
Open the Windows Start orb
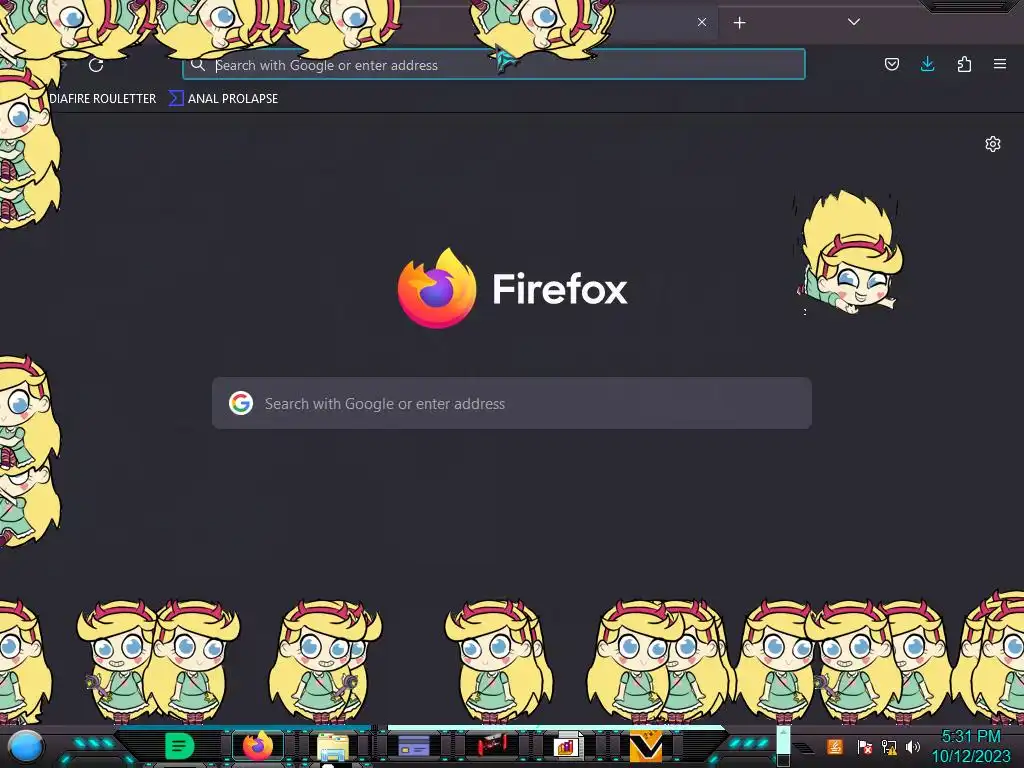pos(26,746)
